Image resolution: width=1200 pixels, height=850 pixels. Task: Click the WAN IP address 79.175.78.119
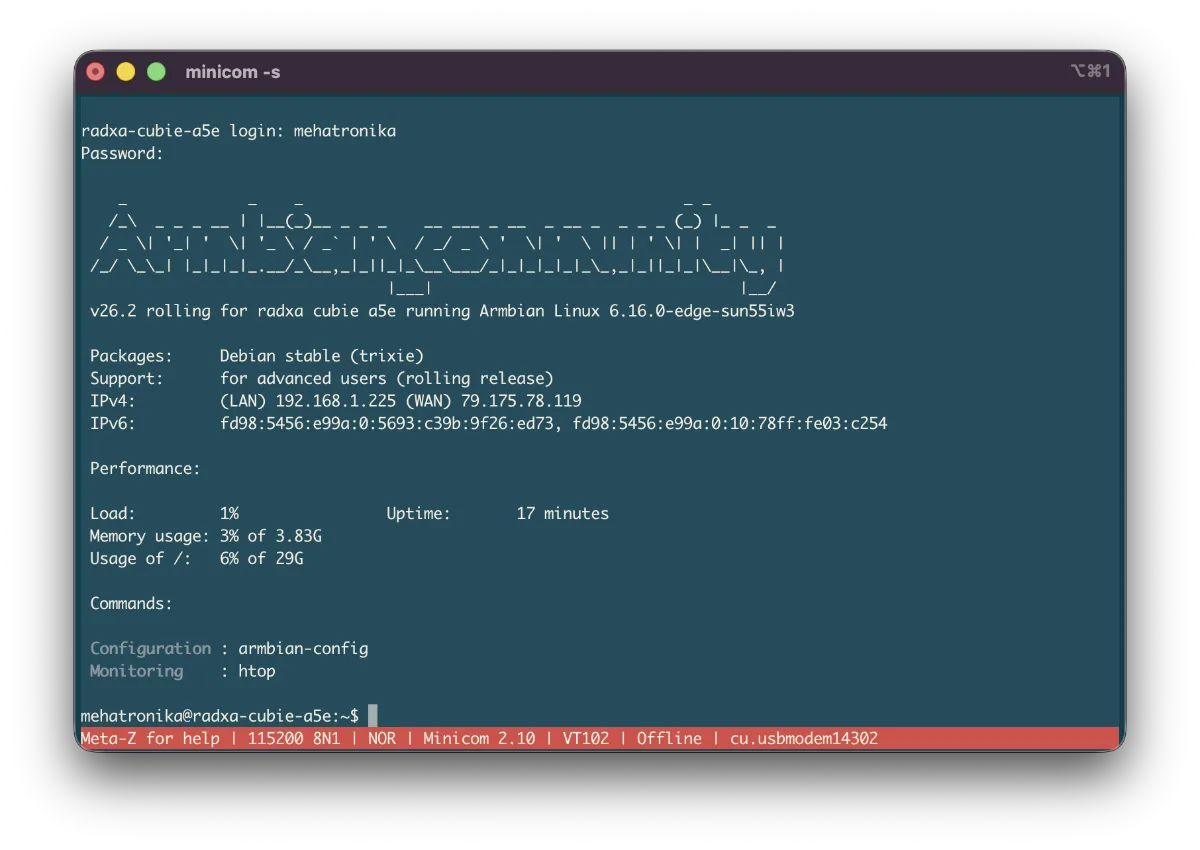pyautogui.click(x=521, y=401)
